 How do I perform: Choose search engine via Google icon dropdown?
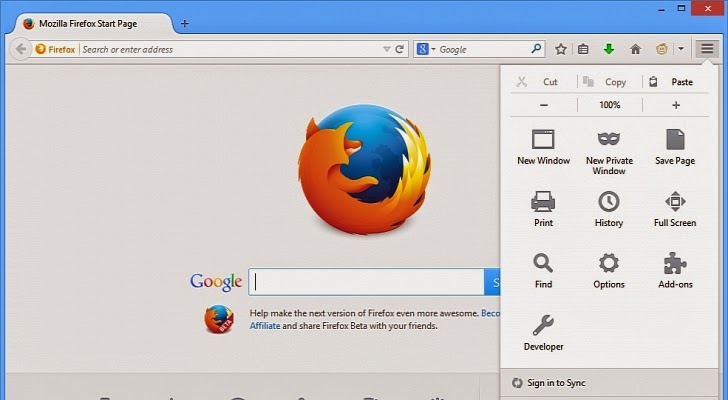point(426,49)
